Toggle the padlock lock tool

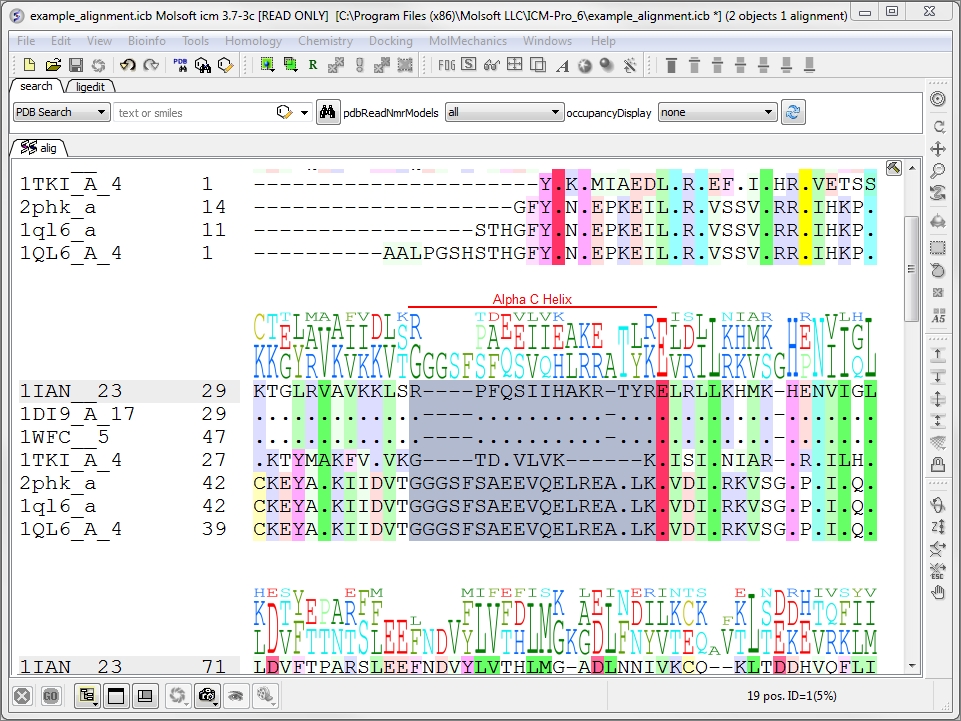tap(938, 464)
